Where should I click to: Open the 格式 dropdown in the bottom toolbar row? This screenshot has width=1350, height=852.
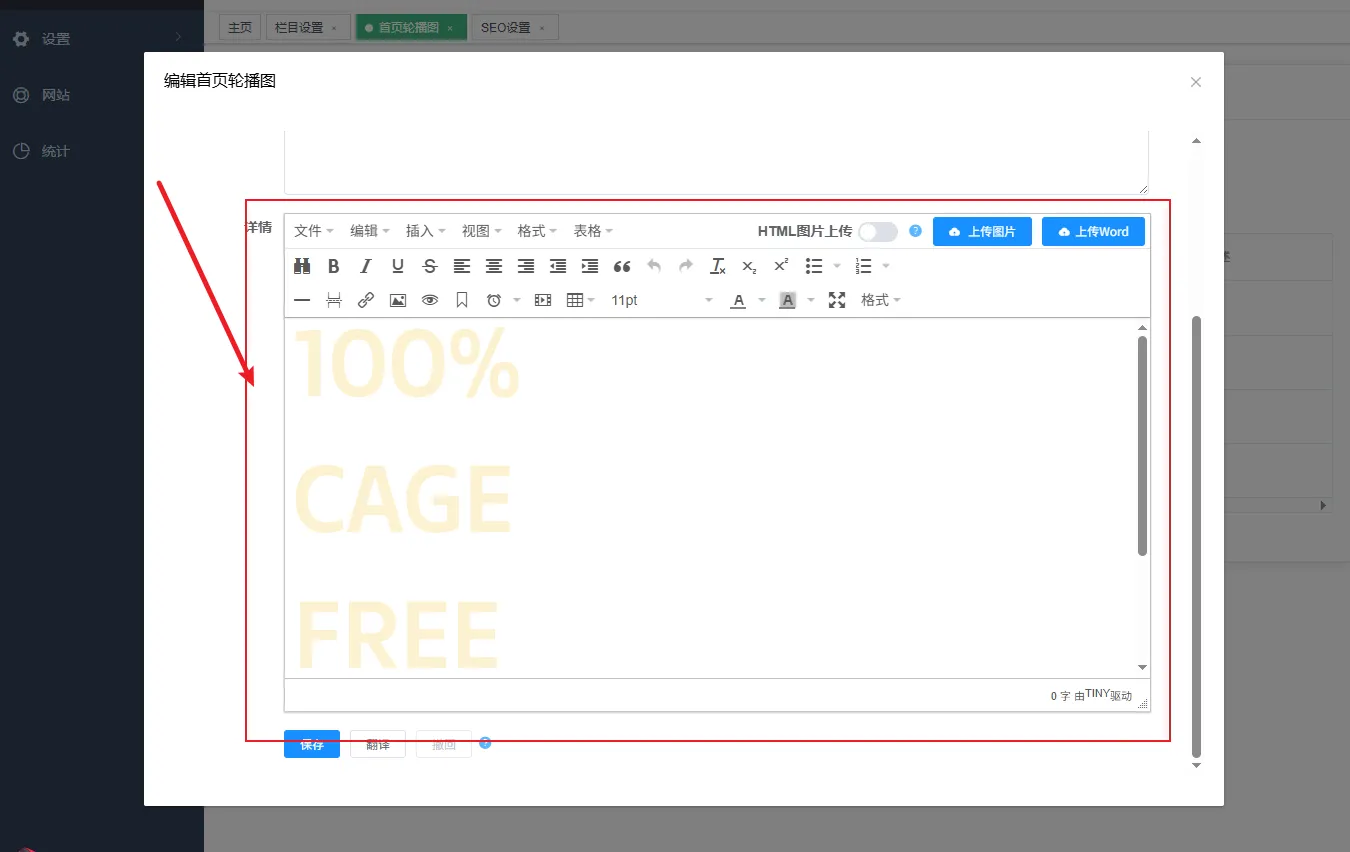coord(881,300)
